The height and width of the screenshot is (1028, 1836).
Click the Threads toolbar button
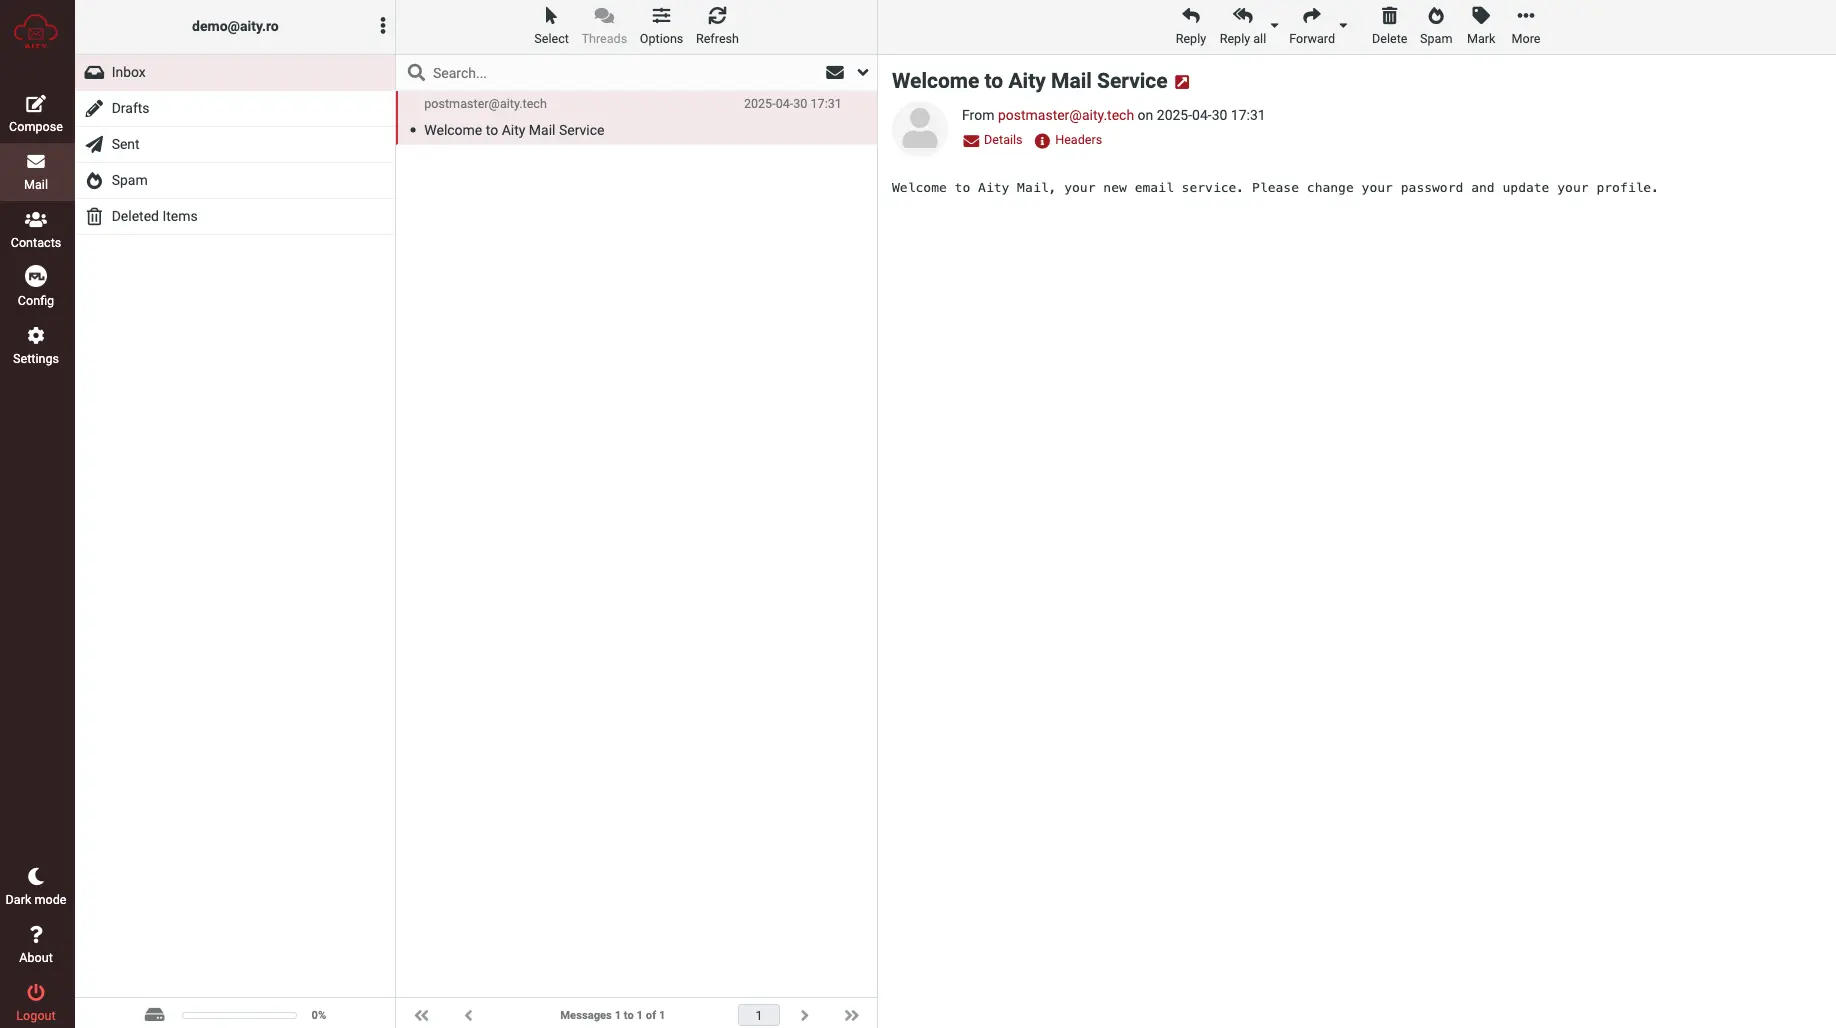(604, 26)
